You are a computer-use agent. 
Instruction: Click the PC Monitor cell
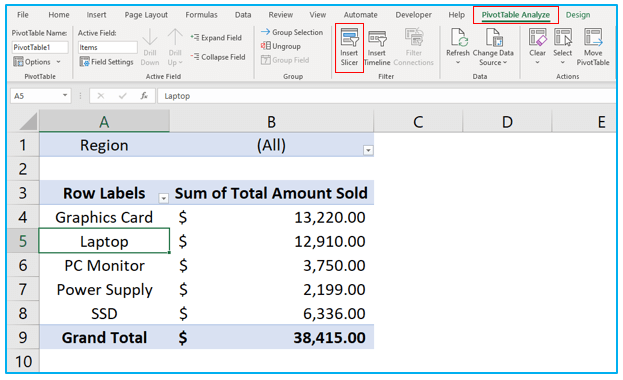104,265
